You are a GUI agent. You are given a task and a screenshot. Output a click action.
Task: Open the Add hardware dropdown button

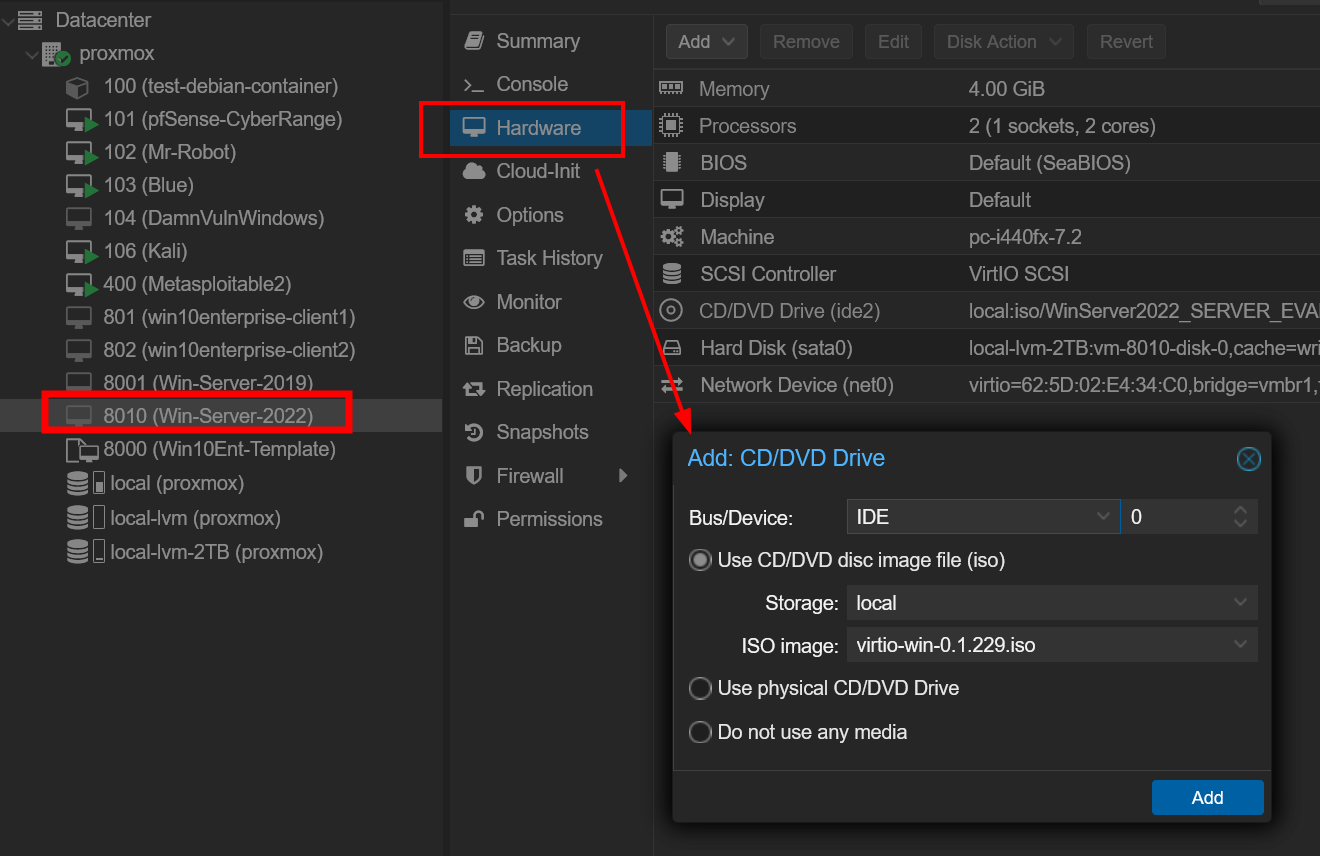point(706,42)
